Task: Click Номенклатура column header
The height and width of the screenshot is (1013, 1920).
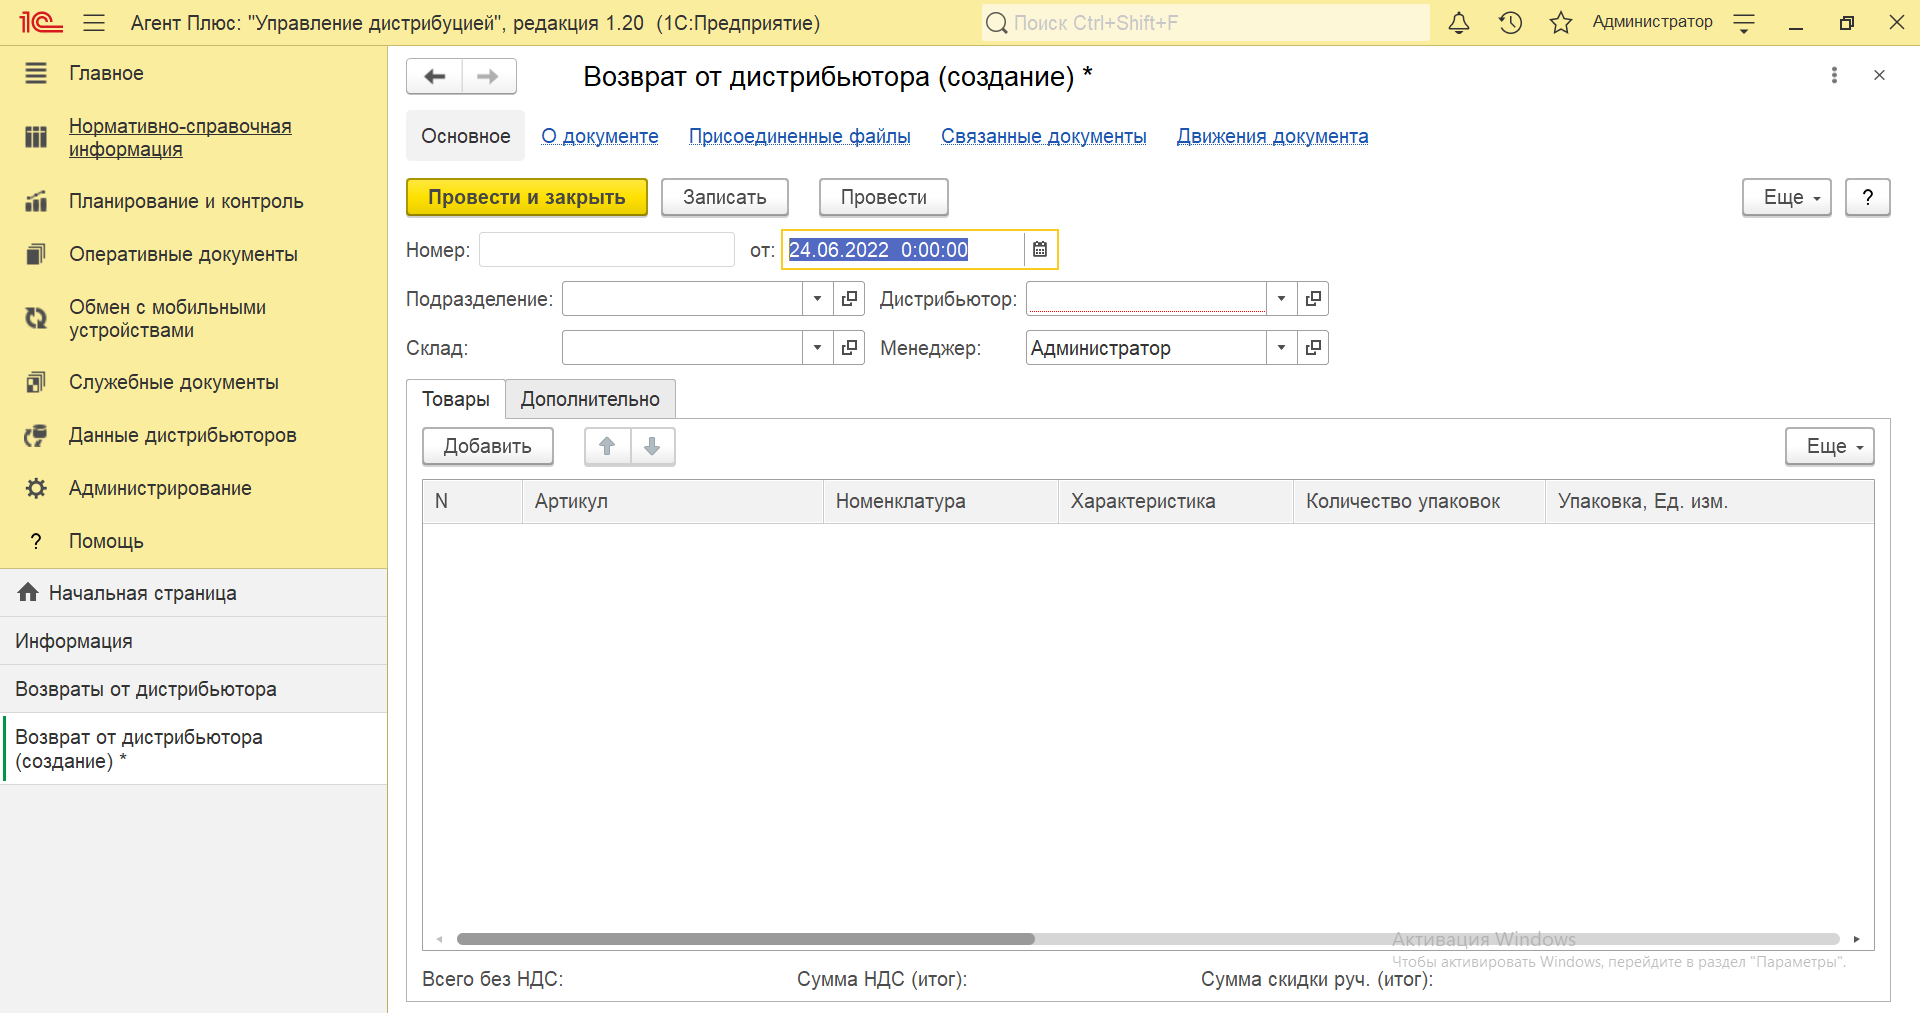Action: pos(940,501)
